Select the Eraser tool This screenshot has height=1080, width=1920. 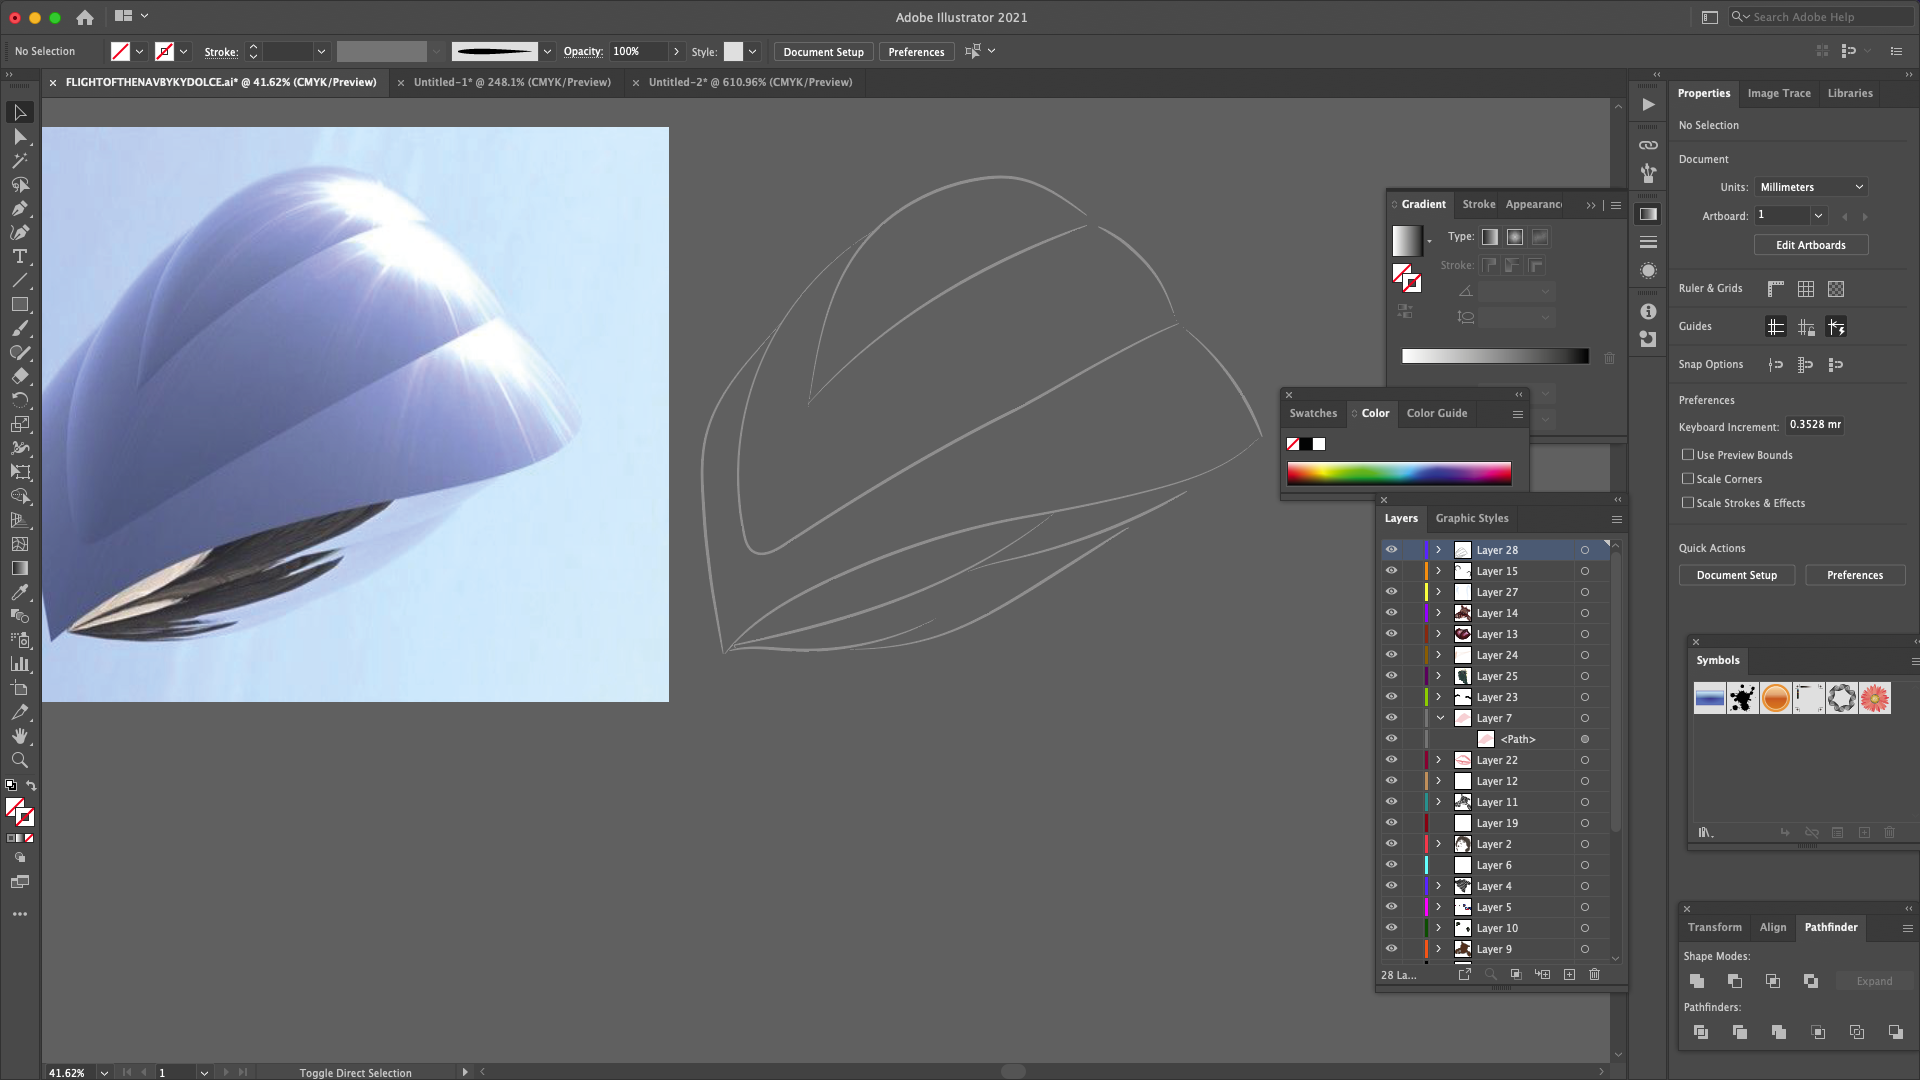[x=20, y=377]
